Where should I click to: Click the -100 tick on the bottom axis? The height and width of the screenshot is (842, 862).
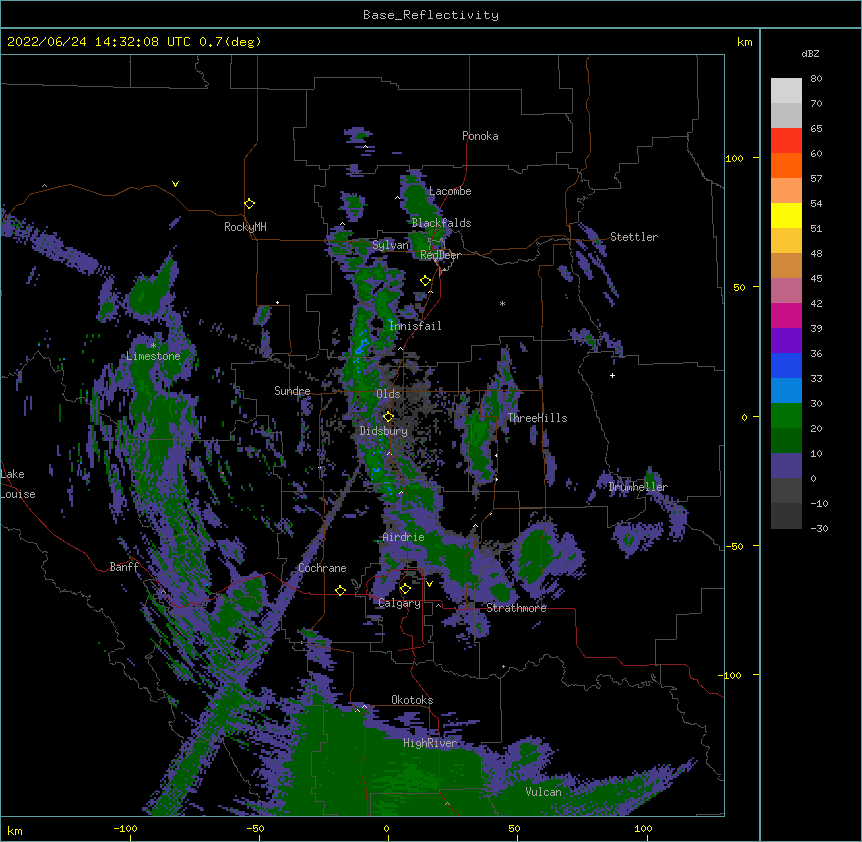click(125, 828)
